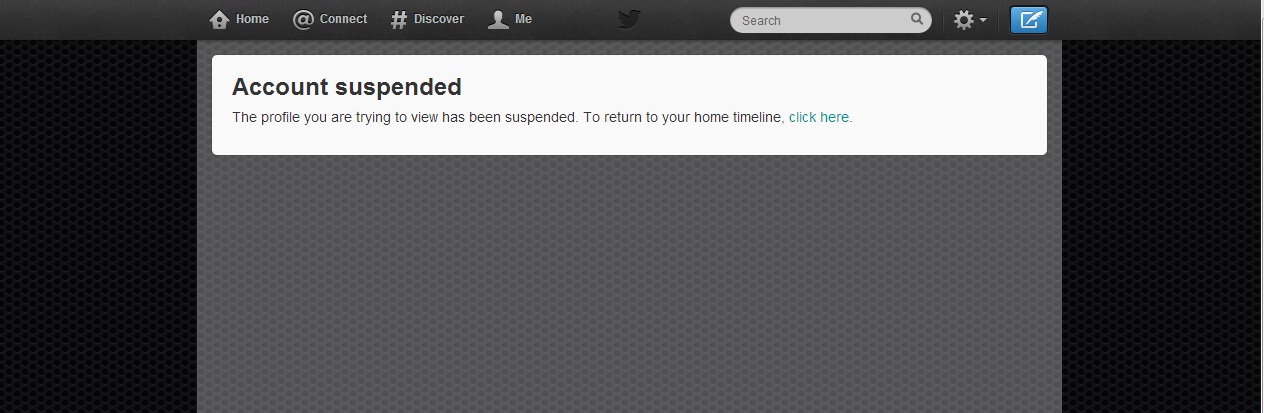Follow the "click here" link
This screenshot has height=413, width=1264.
820,117
